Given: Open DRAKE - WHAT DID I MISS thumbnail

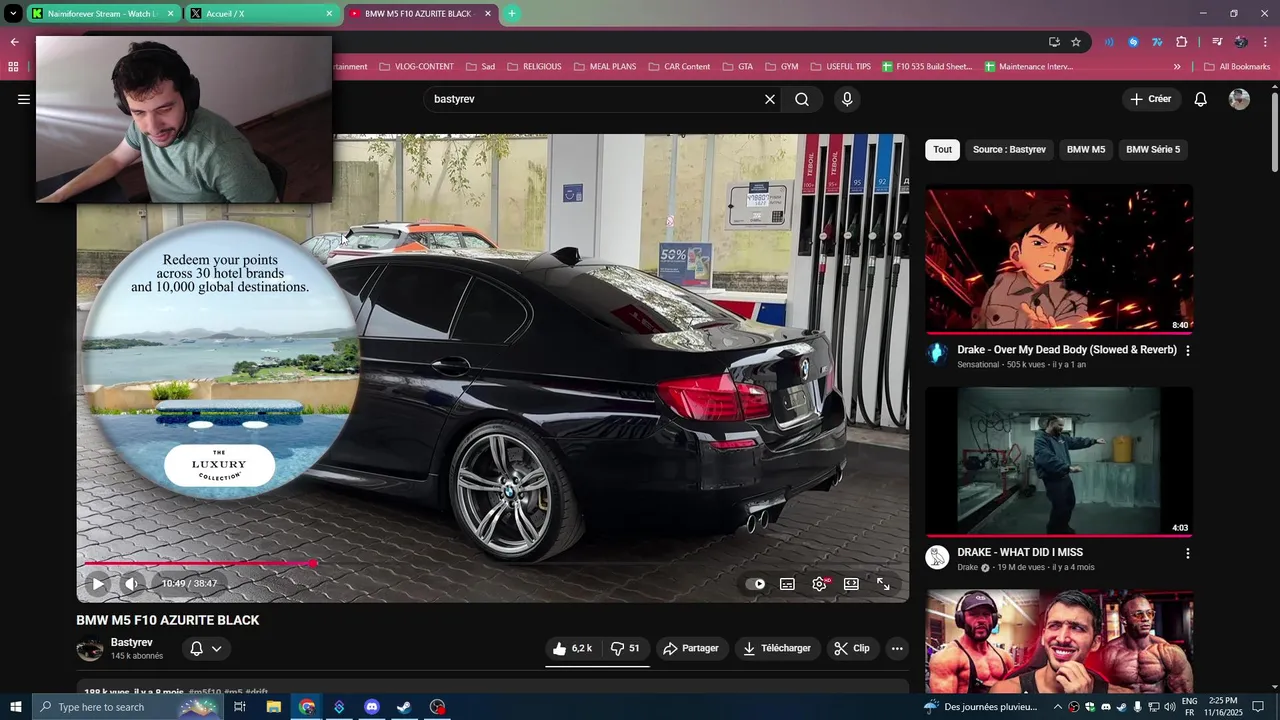Looking at the screenshot, I should [x=1059, y=461].
